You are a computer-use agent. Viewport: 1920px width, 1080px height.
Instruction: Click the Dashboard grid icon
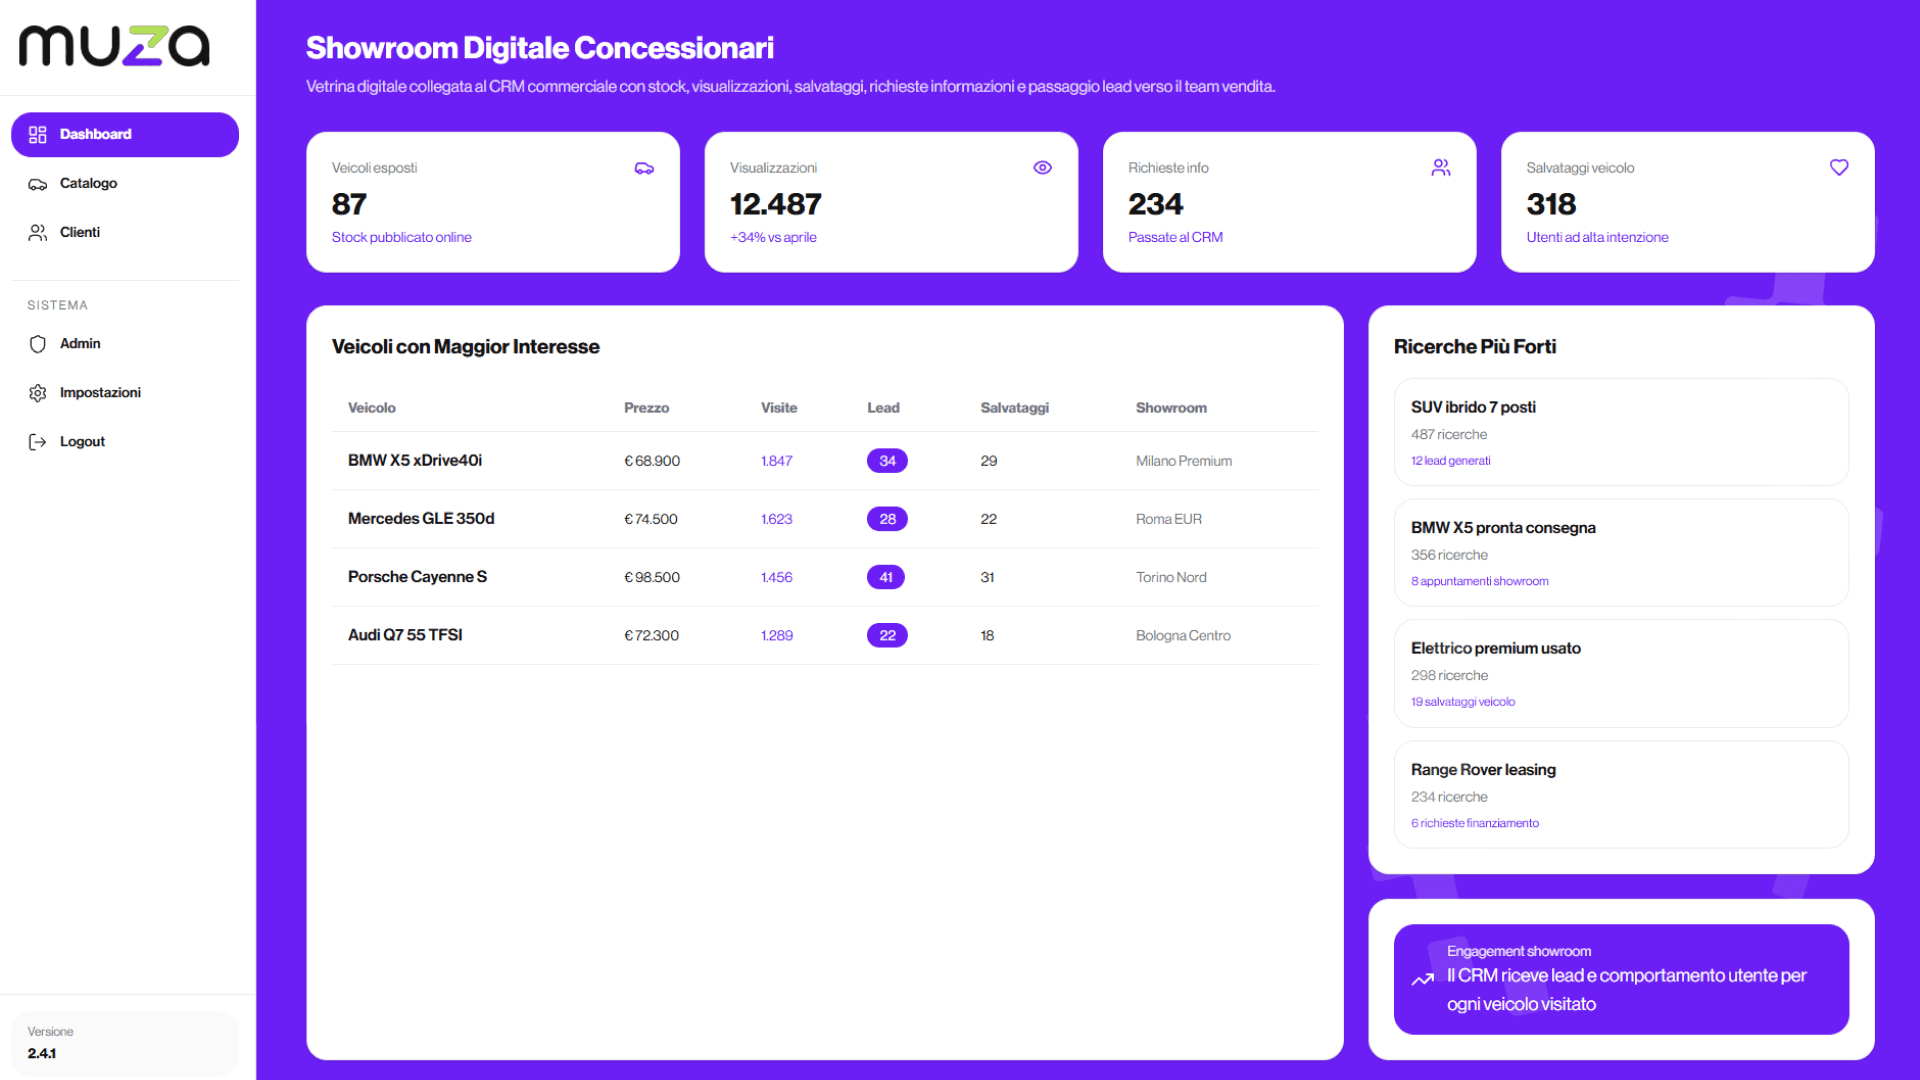click(x=38, y=135)
